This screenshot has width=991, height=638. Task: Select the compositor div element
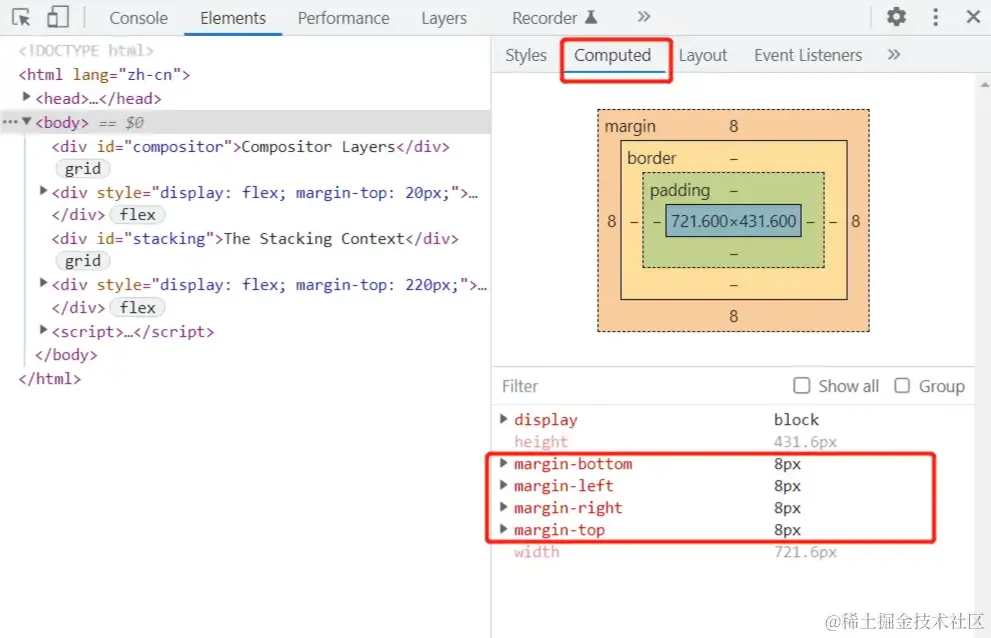click(250, 147)
